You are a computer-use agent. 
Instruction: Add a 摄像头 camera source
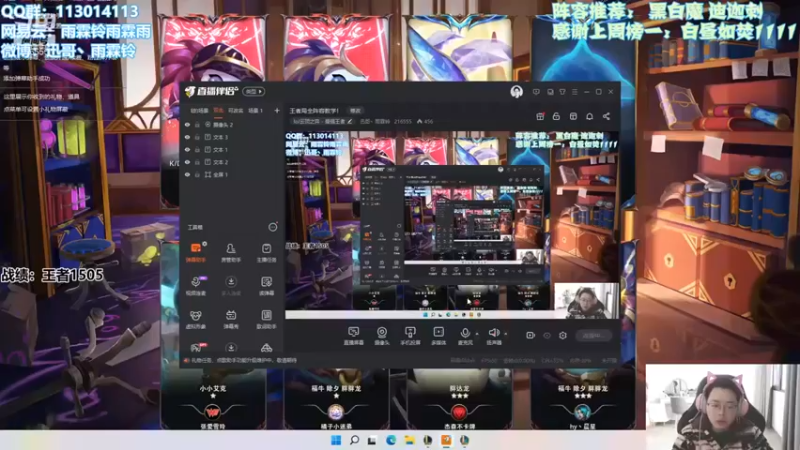click(x=382, y=336)
